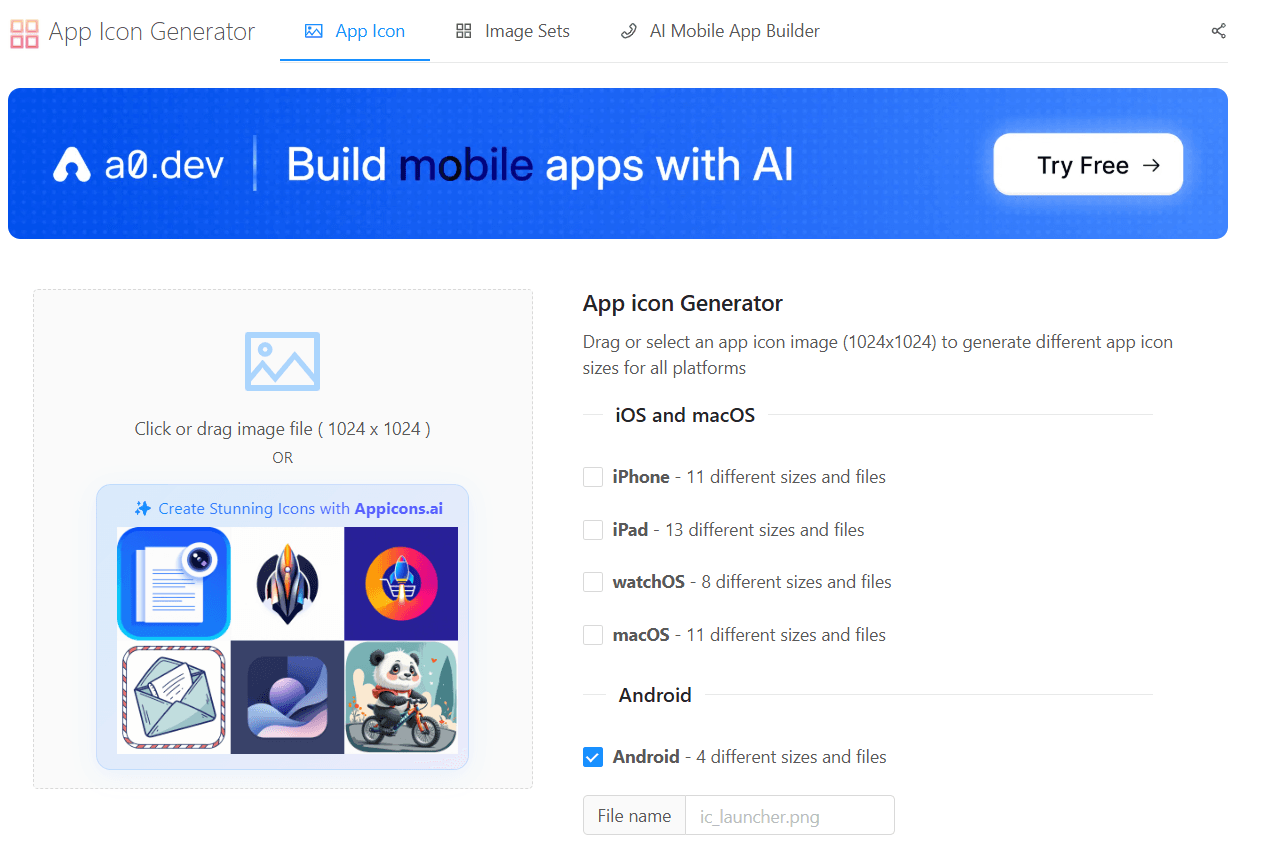Click the share icon in top right
Viewport: 1270px width, 846px height.
coord(1219,31)
